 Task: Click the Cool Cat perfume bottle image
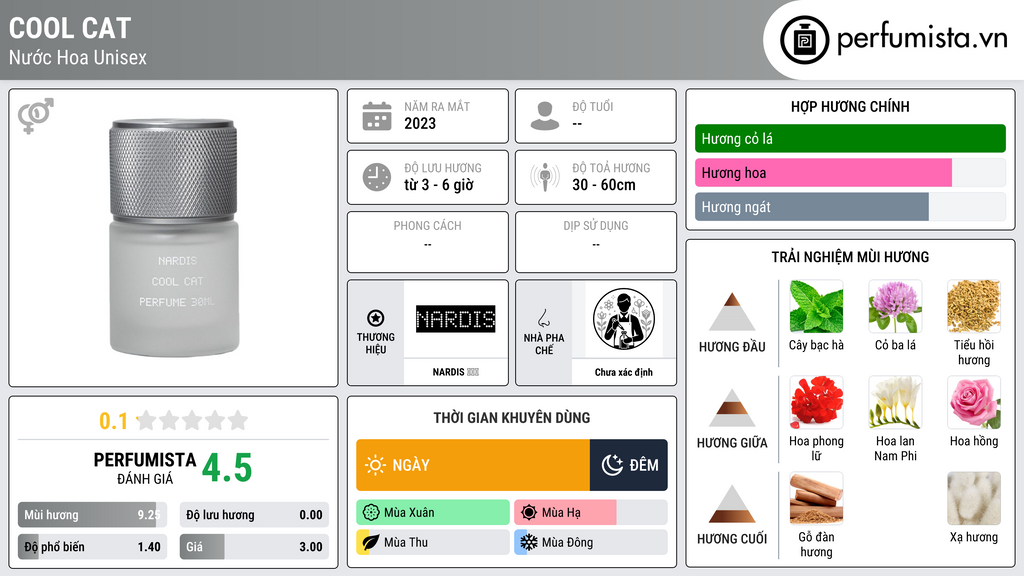[x=174, y=238]
